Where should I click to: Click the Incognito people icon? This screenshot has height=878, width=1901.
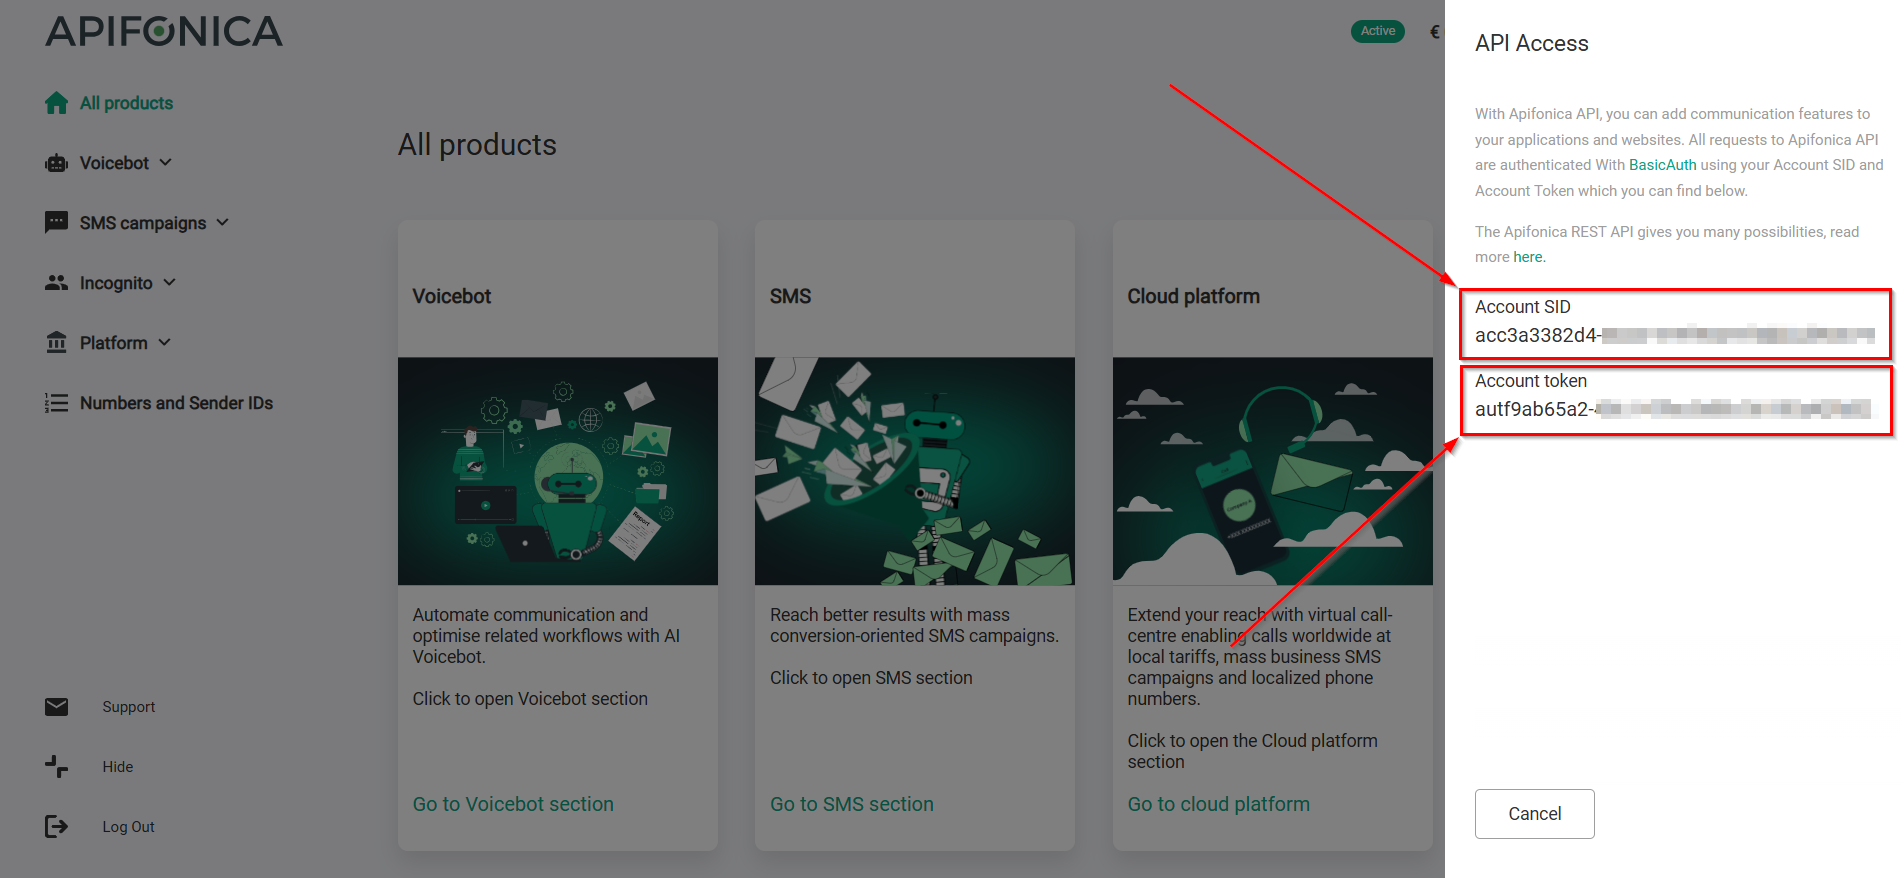pos(56,283)
